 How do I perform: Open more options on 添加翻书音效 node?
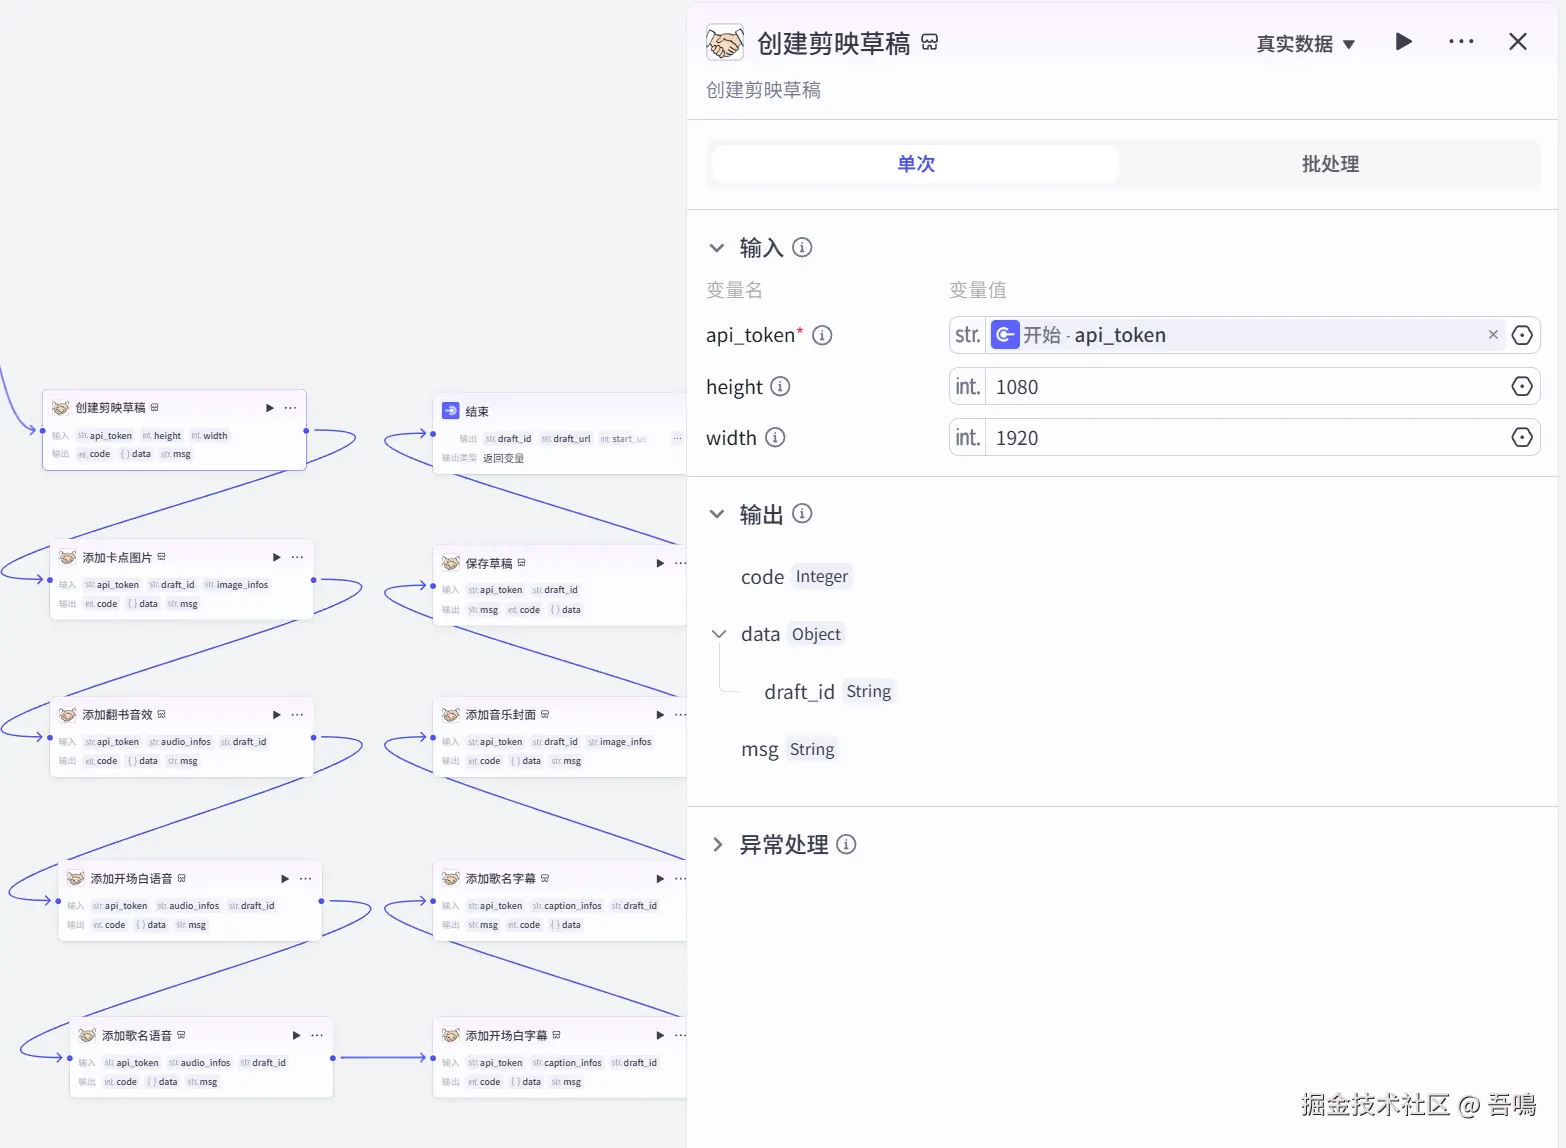pyautogui.click(x=297, y=715)
